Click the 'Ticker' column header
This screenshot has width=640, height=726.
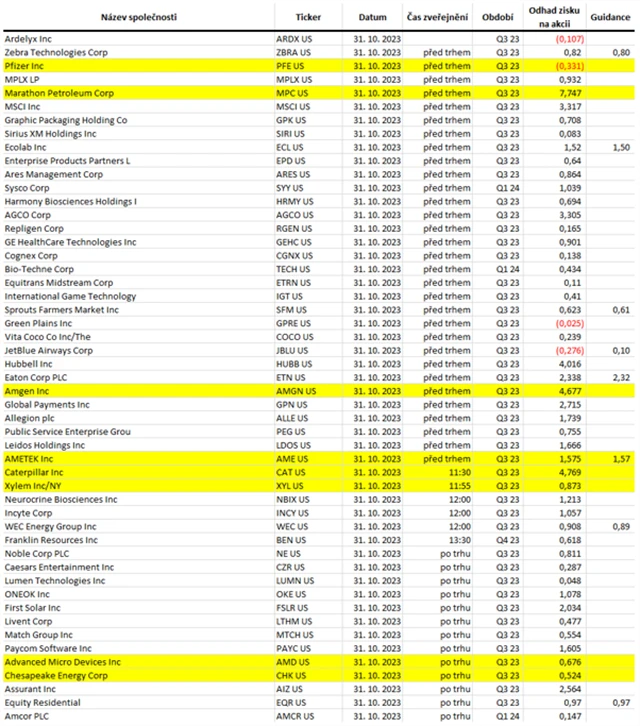point(308,17)
